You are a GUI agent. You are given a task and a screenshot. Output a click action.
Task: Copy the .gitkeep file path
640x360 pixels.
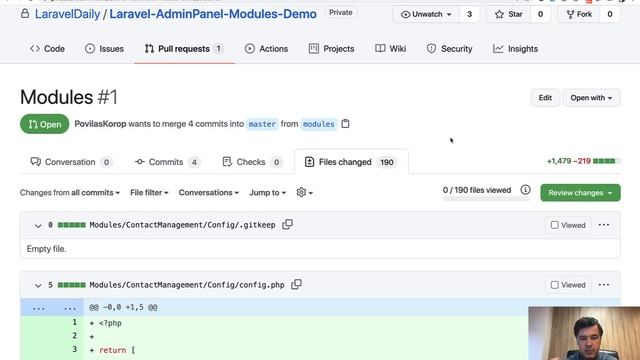point(287,224)
